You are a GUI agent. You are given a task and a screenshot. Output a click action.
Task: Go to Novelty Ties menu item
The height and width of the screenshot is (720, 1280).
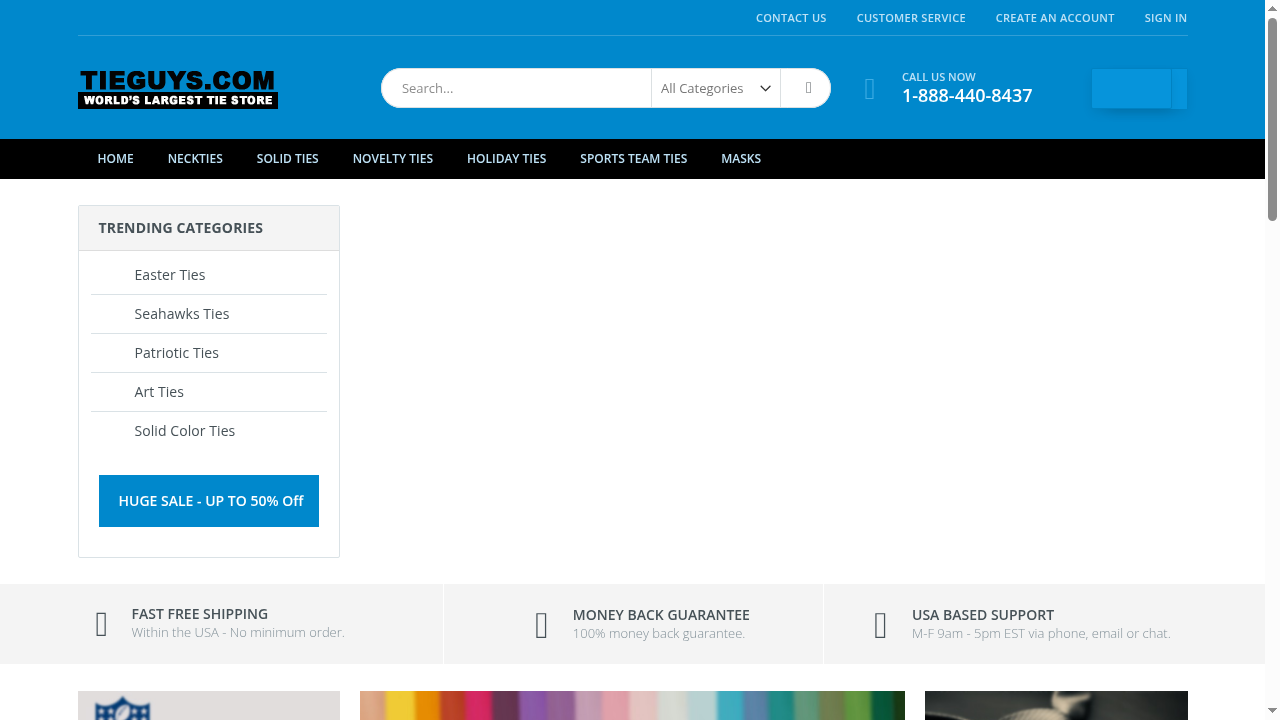coord(392,159)
